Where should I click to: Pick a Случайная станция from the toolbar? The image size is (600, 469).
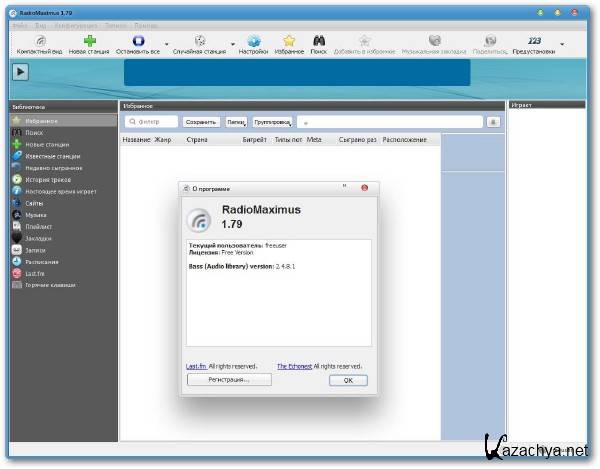pos(199,42)
